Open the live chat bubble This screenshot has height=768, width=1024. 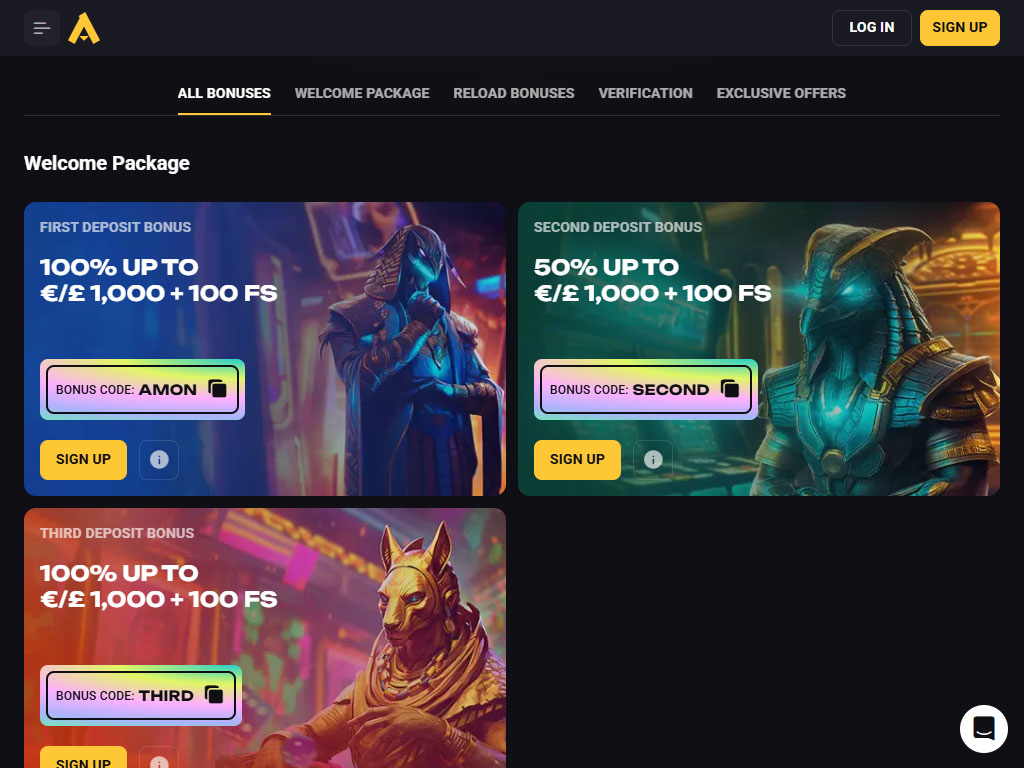(984, 728)
